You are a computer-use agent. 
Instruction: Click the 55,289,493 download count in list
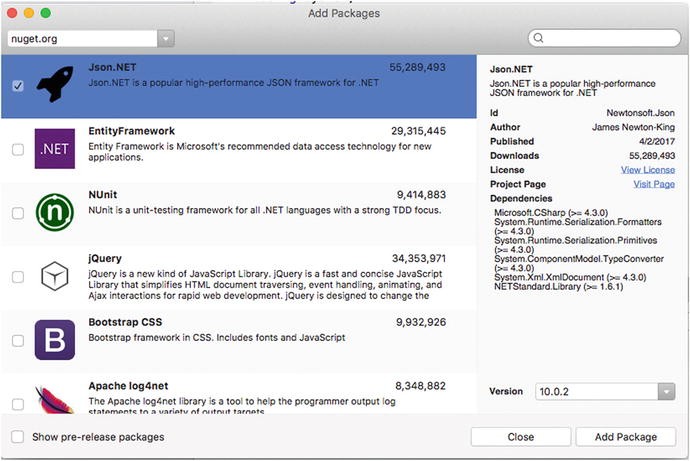pyautogui.click(x=417, y=67)
